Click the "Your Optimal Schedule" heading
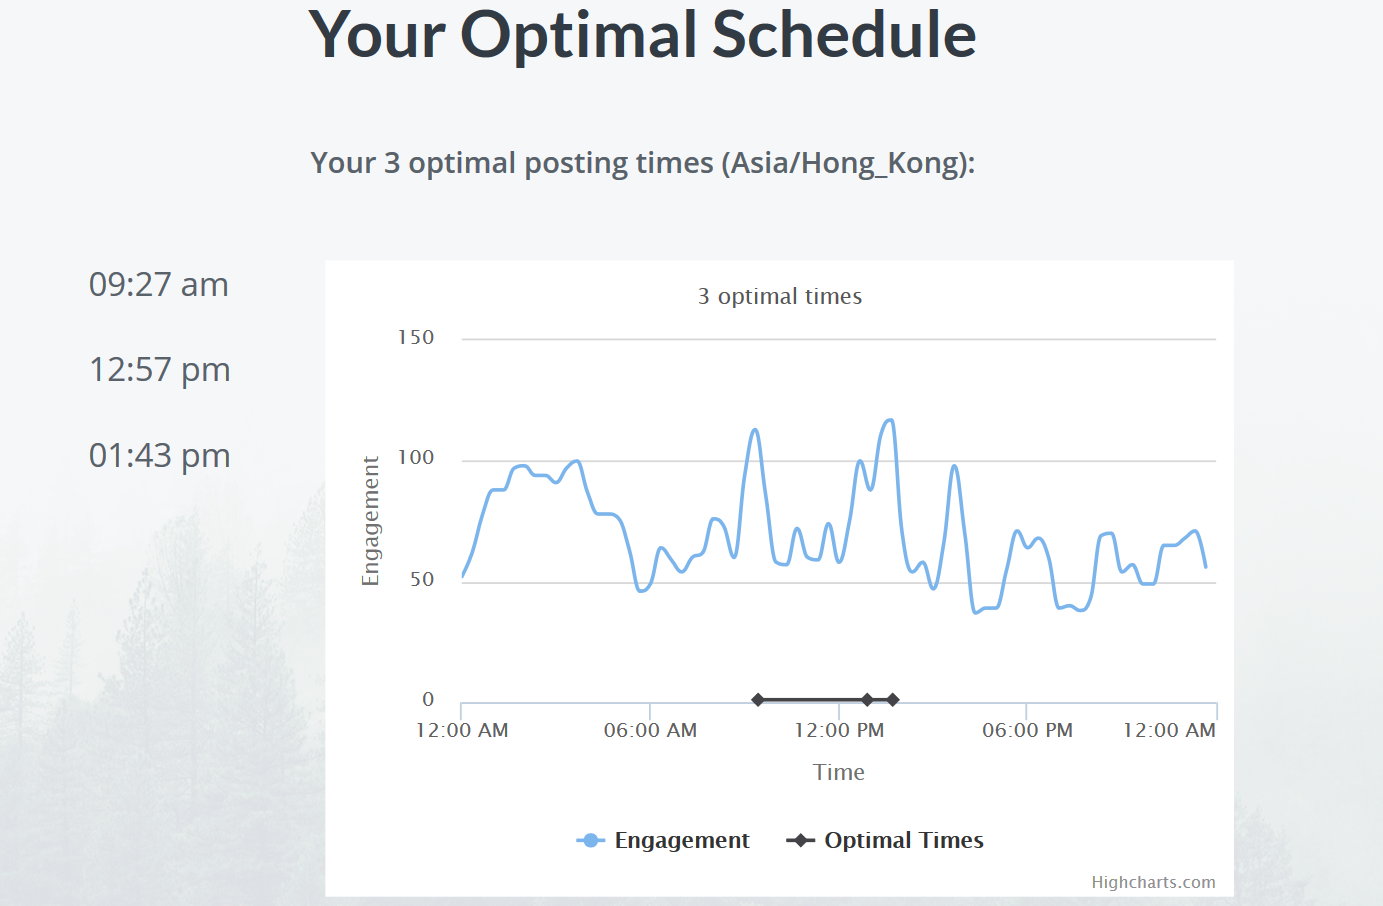 click(x=643, y=34)
